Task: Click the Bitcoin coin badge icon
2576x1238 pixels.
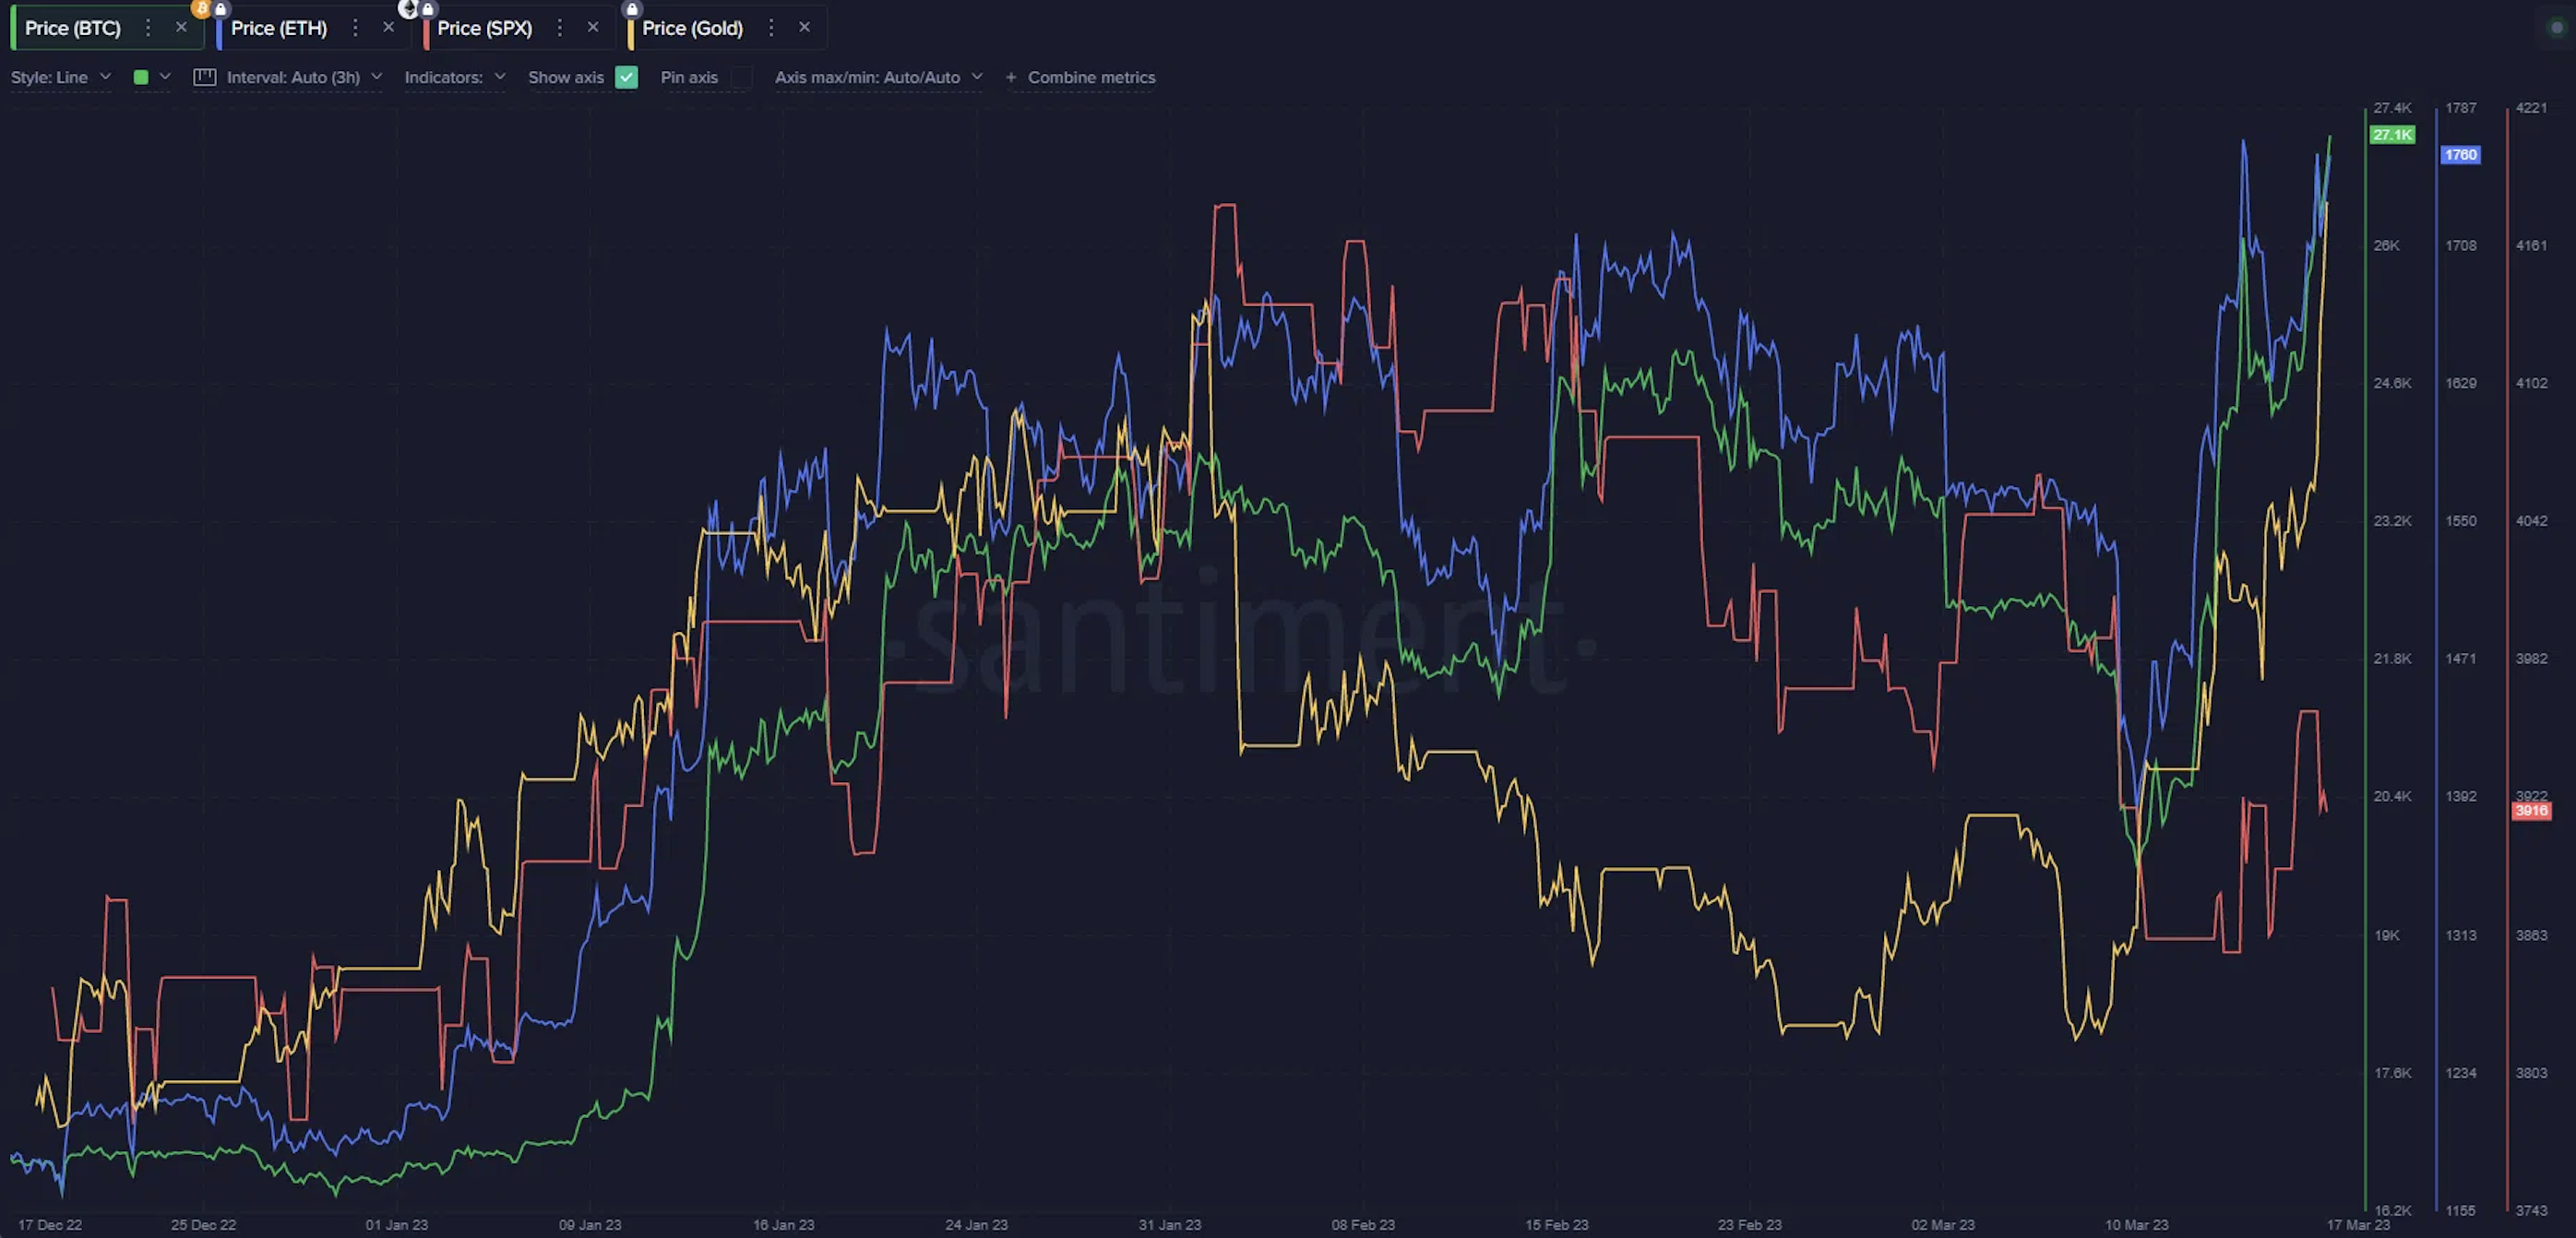Action: click(202, 9)
